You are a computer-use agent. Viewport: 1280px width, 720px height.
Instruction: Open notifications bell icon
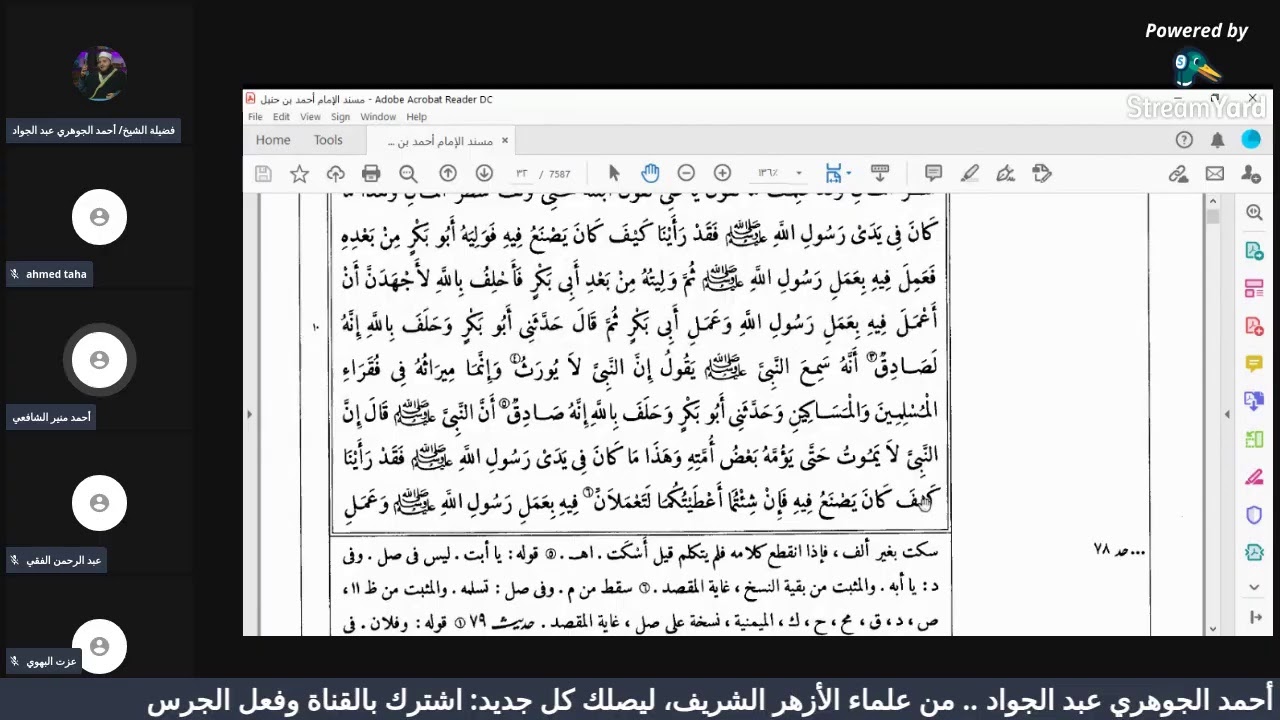(1217, 140)
